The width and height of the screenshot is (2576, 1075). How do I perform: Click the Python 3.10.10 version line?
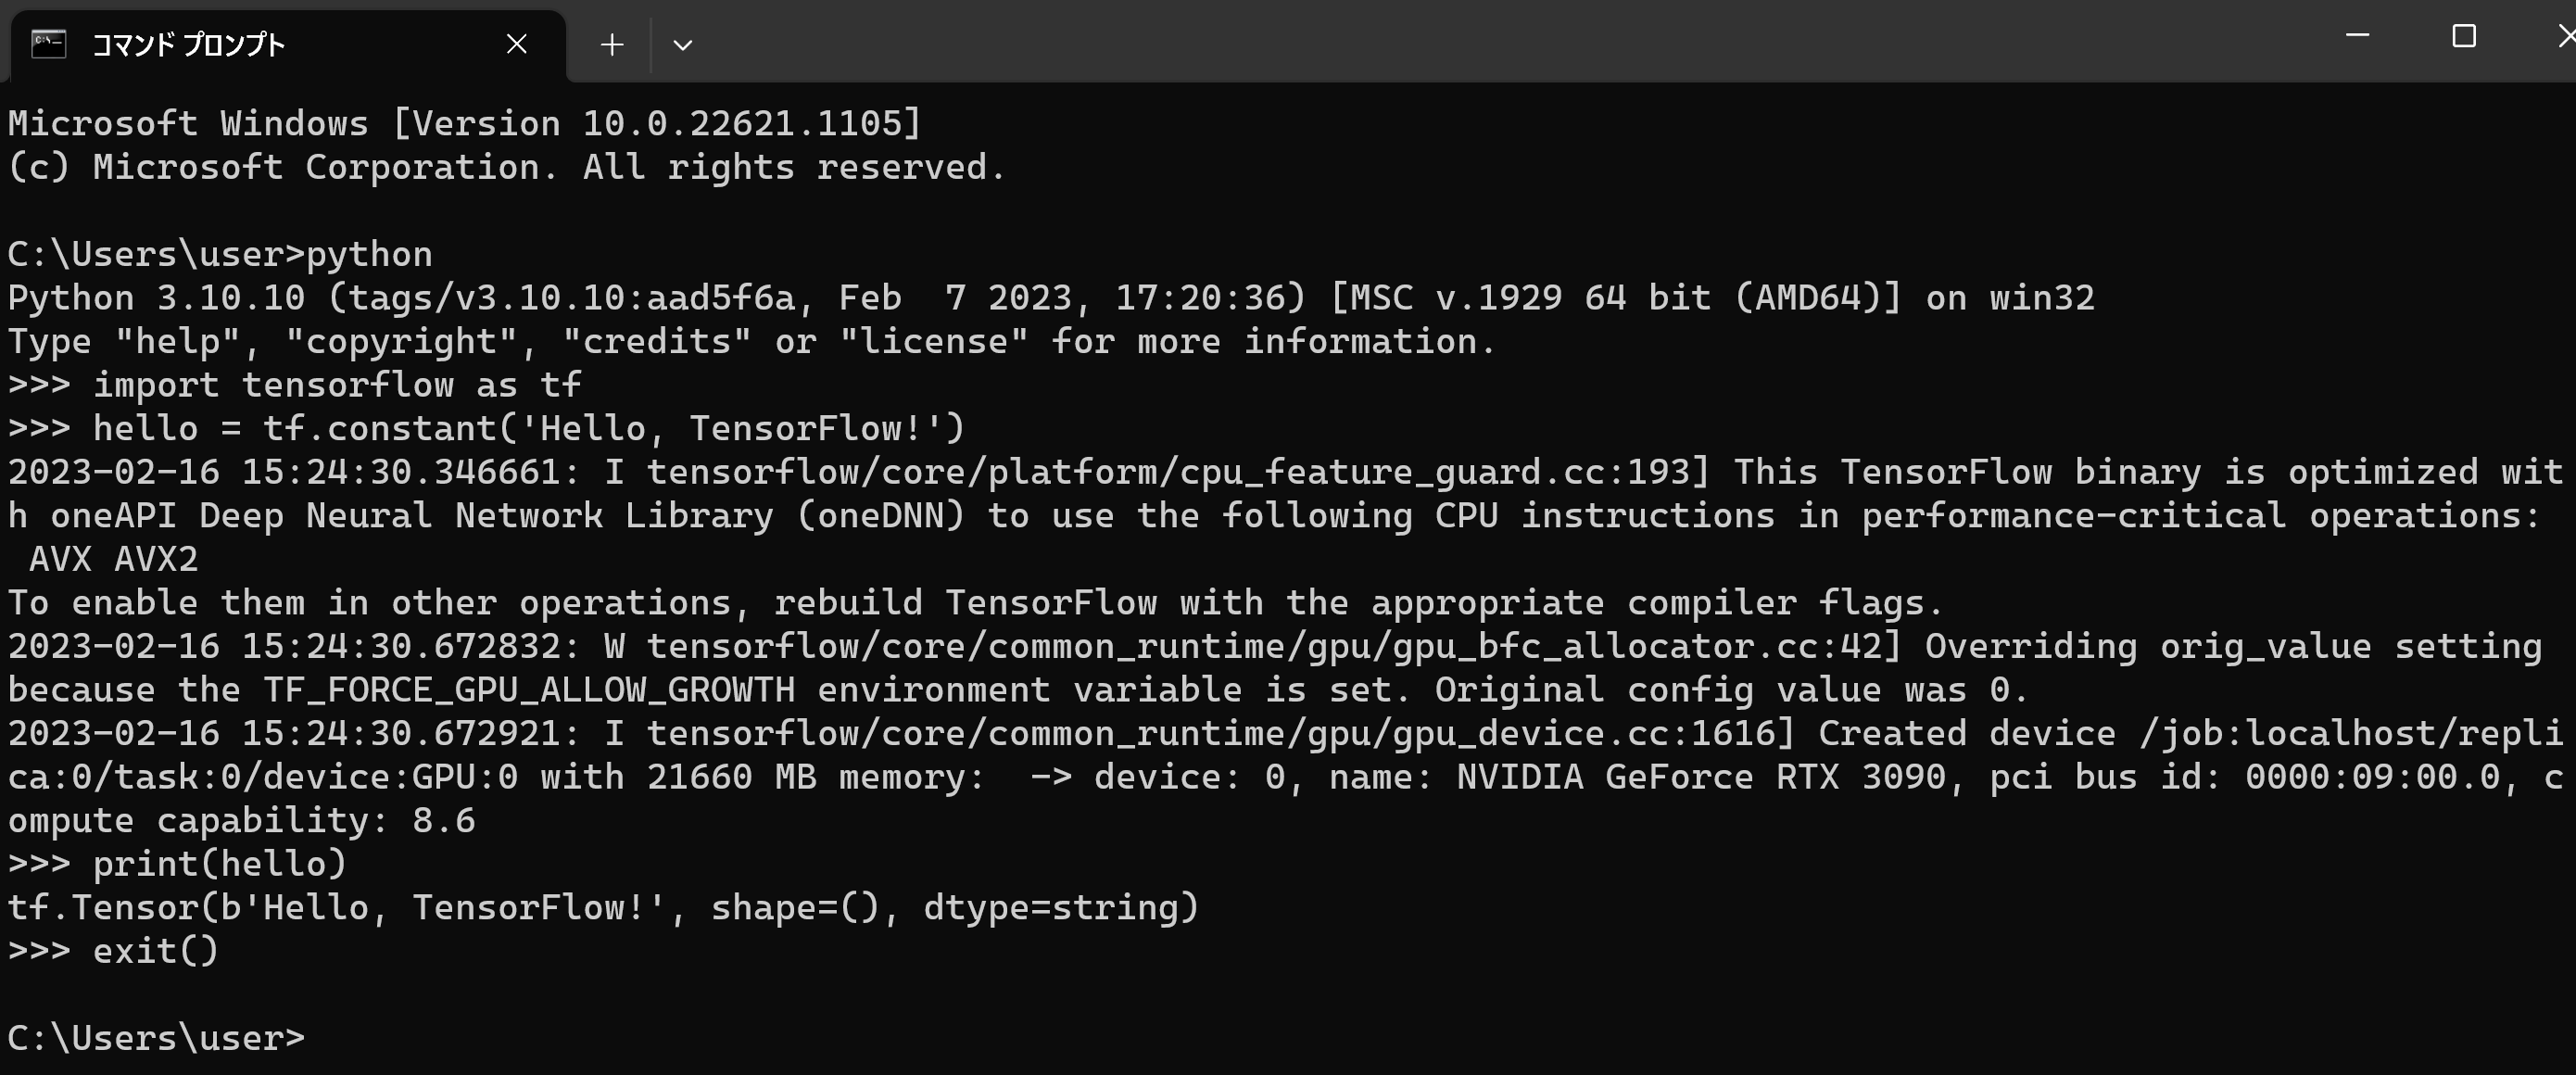coord(1051,298)
